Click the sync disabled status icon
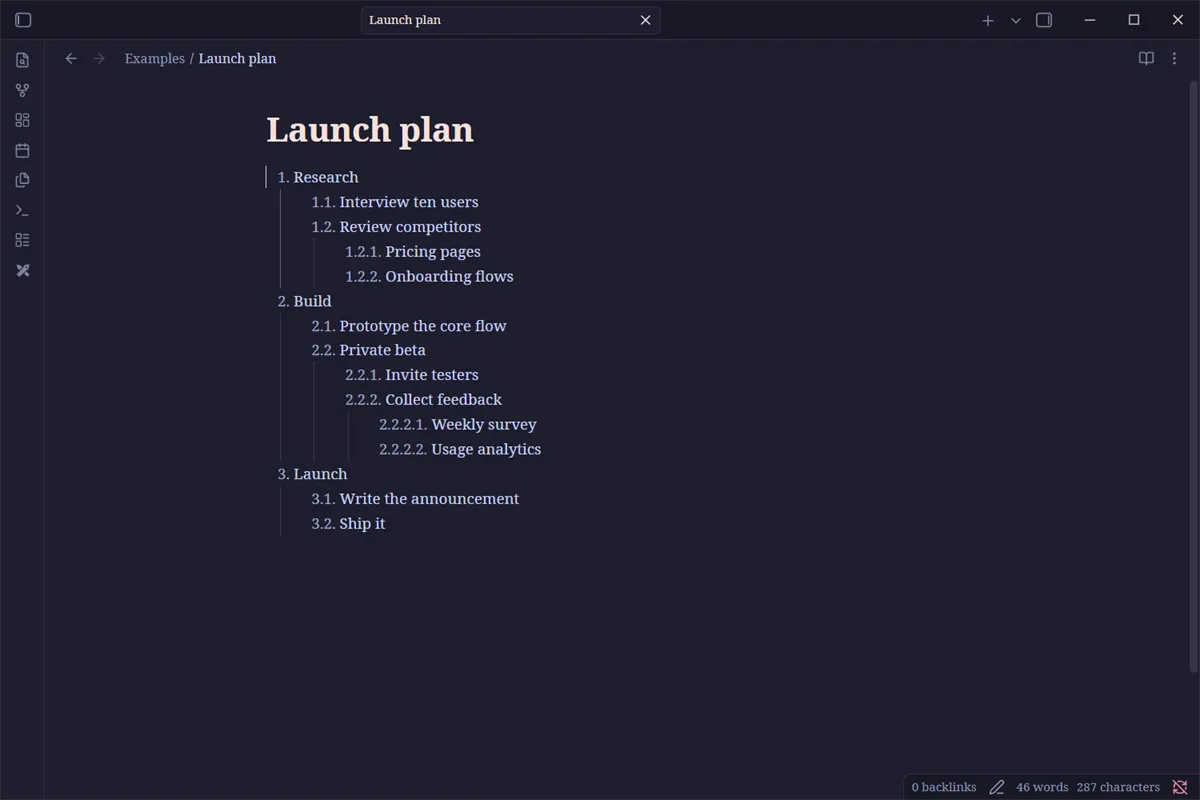The image size is (1200, 800). click(1180, 787)
